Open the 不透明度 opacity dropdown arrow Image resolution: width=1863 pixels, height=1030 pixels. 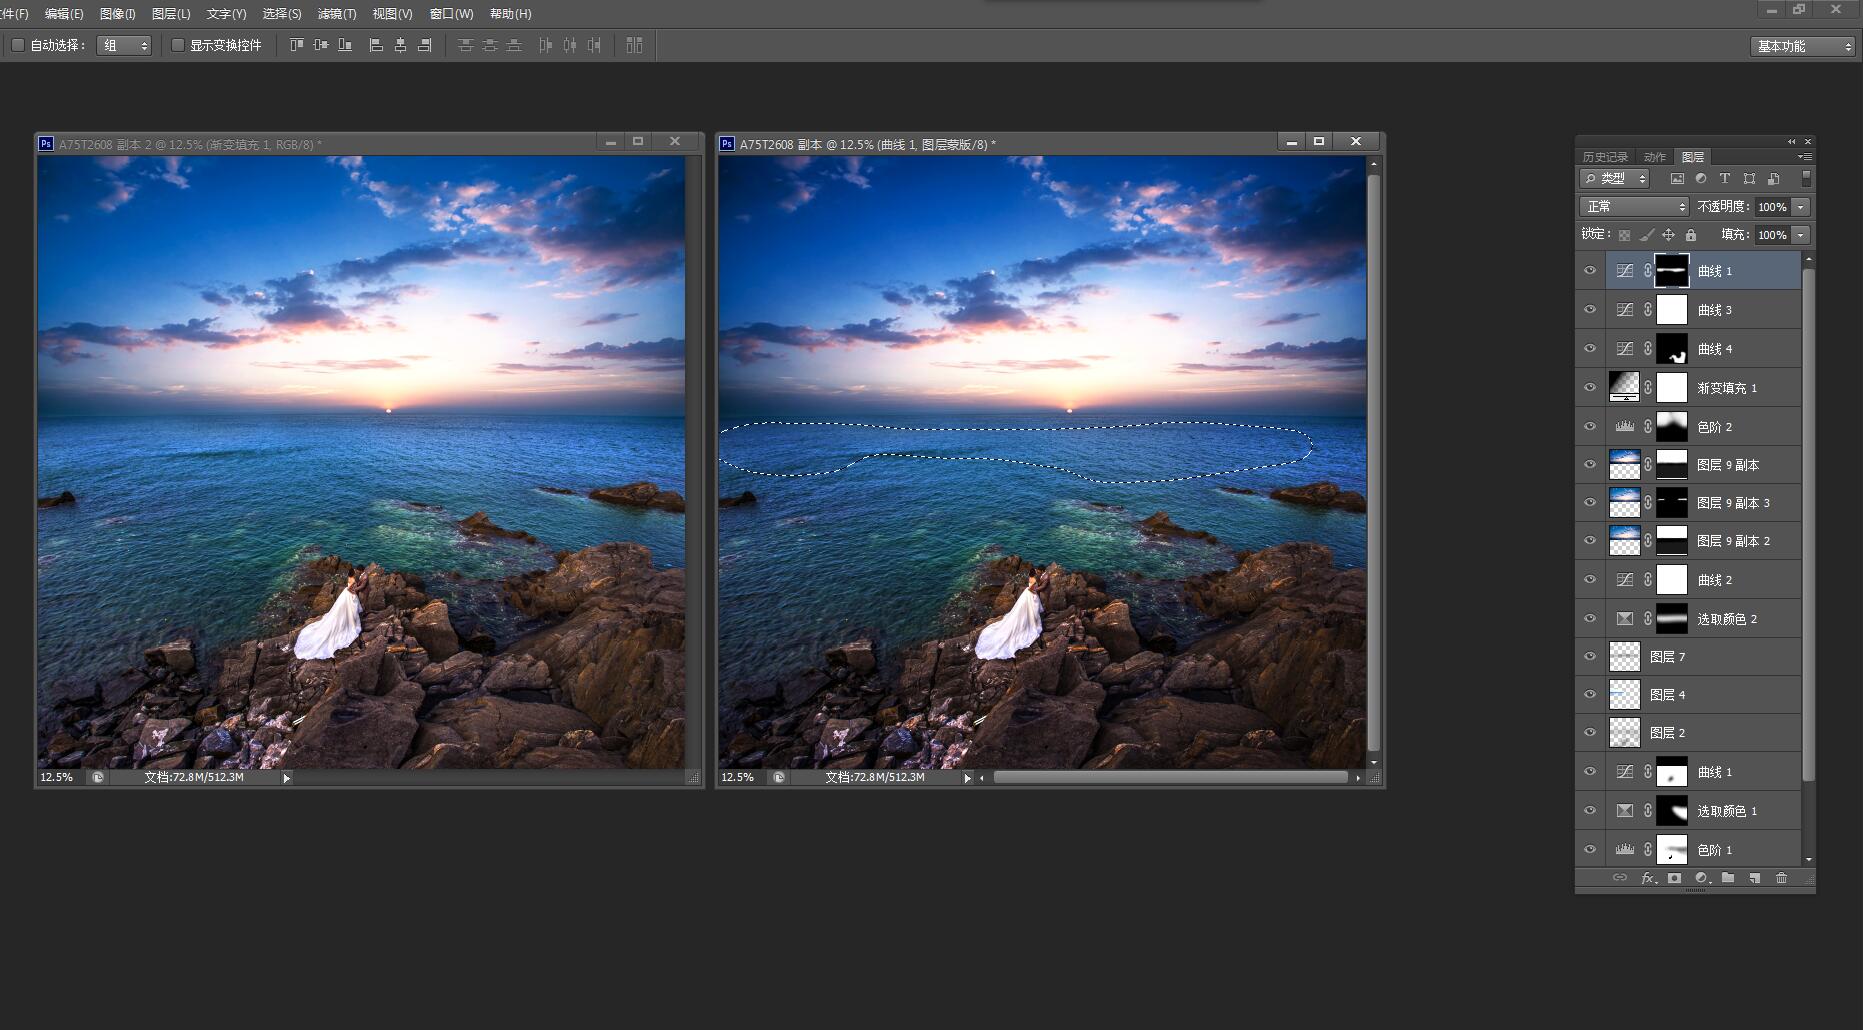tap(1800, 207)
